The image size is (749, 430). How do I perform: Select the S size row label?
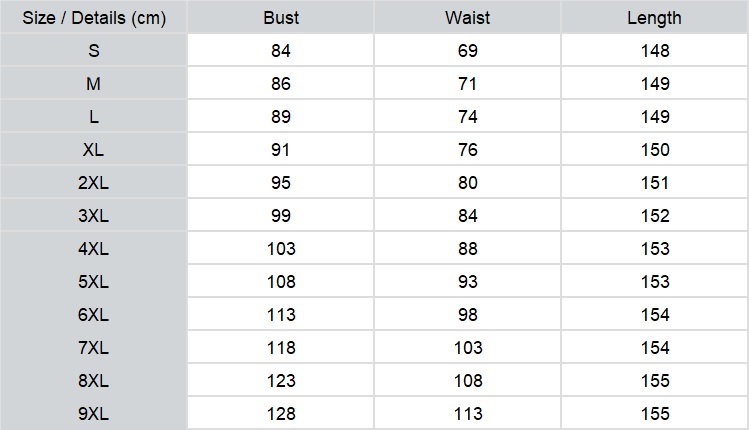pos(94,51)
